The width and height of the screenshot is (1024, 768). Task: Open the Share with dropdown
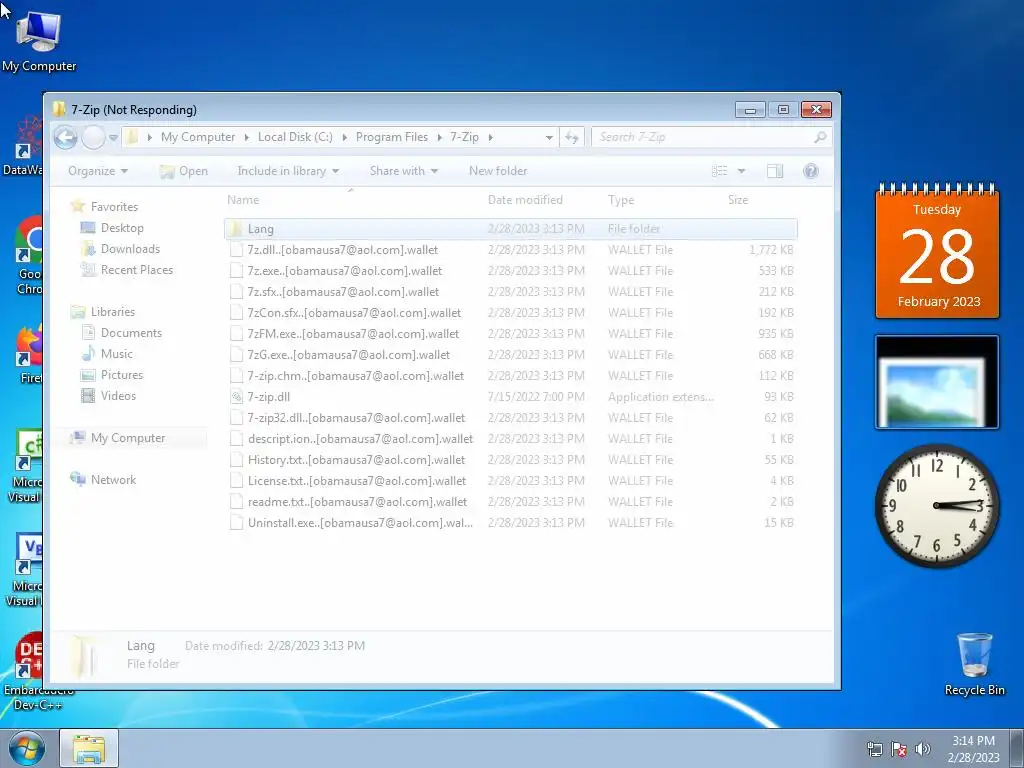coord(404,171)
